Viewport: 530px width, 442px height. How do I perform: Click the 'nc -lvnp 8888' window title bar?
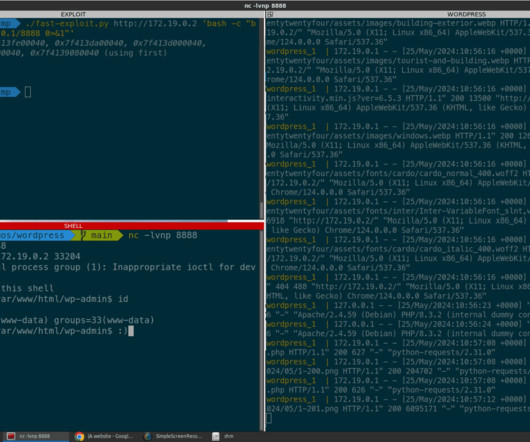(x=265, y=5)
